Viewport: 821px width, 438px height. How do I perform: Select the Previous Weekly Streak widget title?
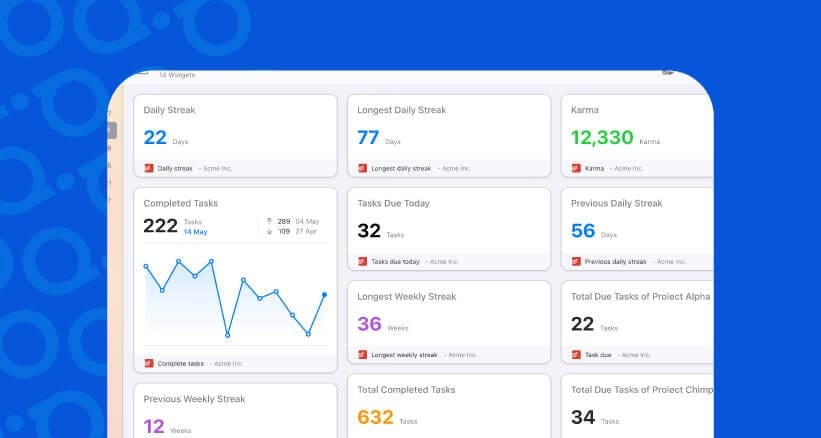tap(194, 399)
